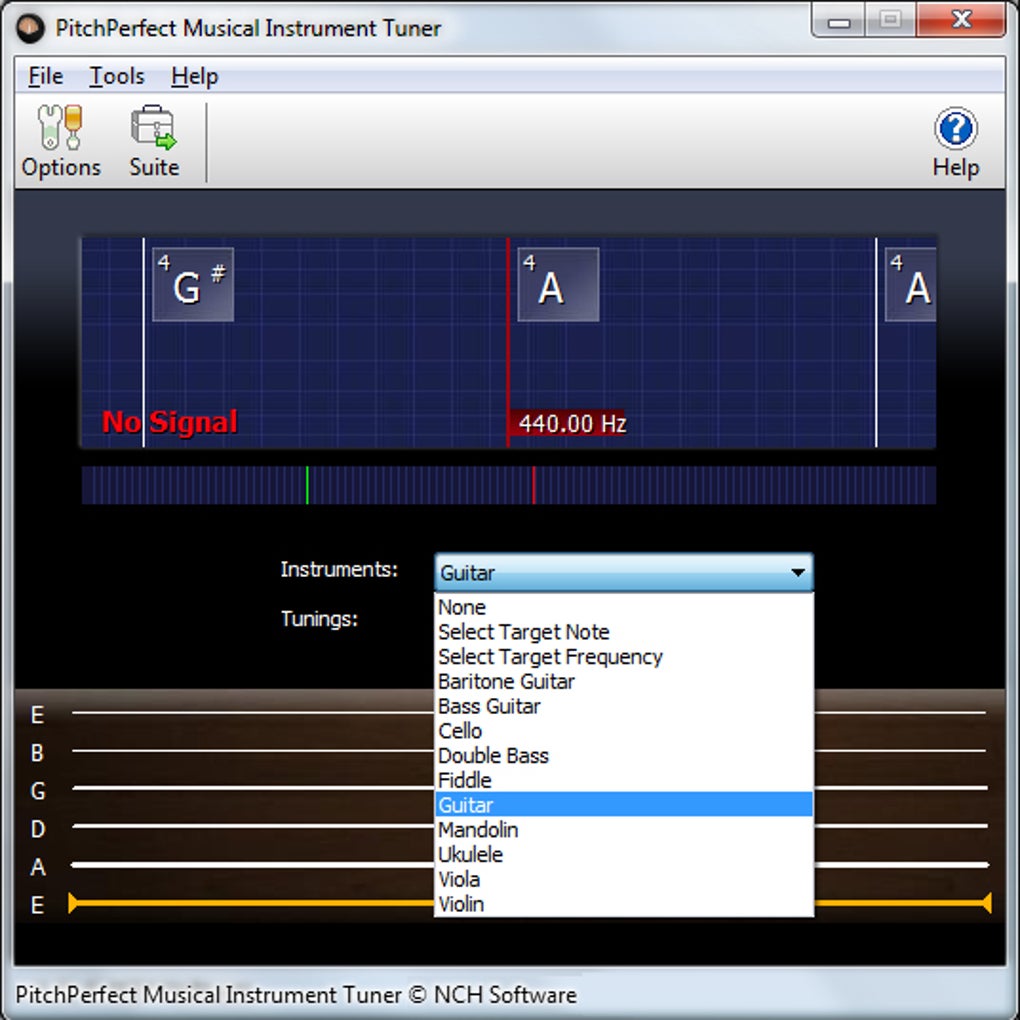Screen dimensions: 1020x1020
Task: Open the Tools menu
Action: point(117,76)
